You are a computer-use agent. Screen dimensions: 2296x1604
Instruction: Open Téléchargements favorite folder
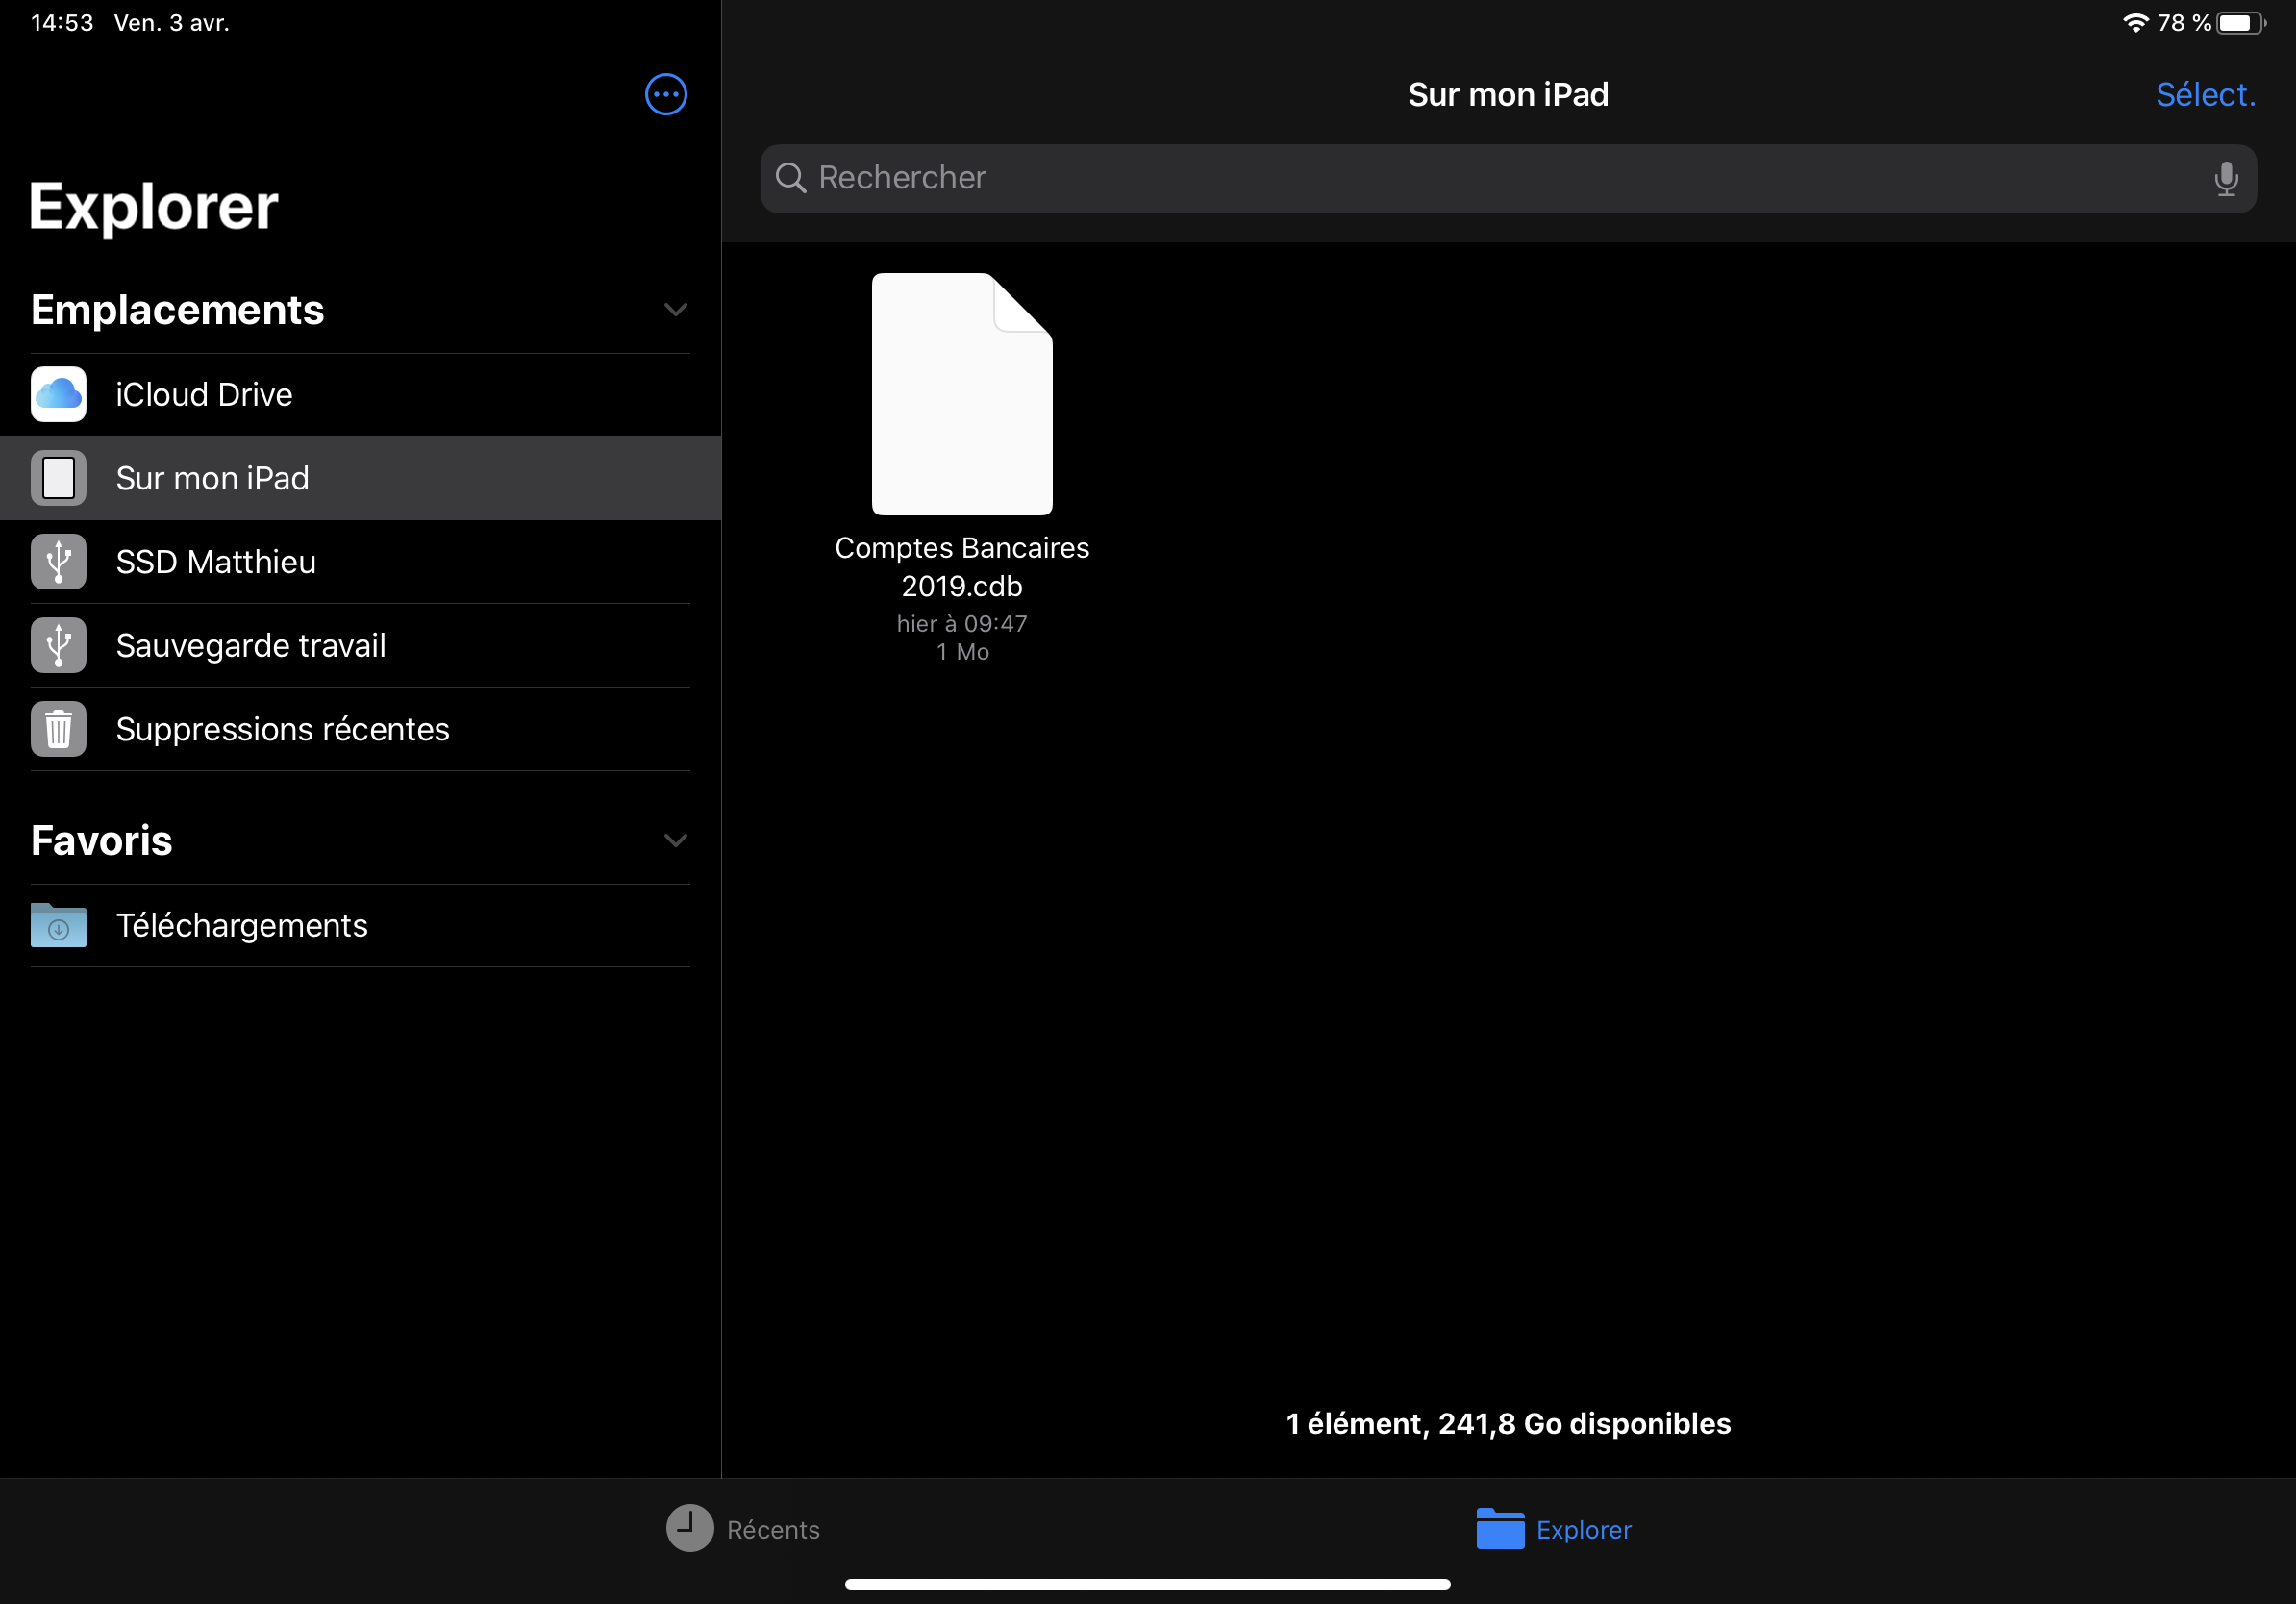360,925
